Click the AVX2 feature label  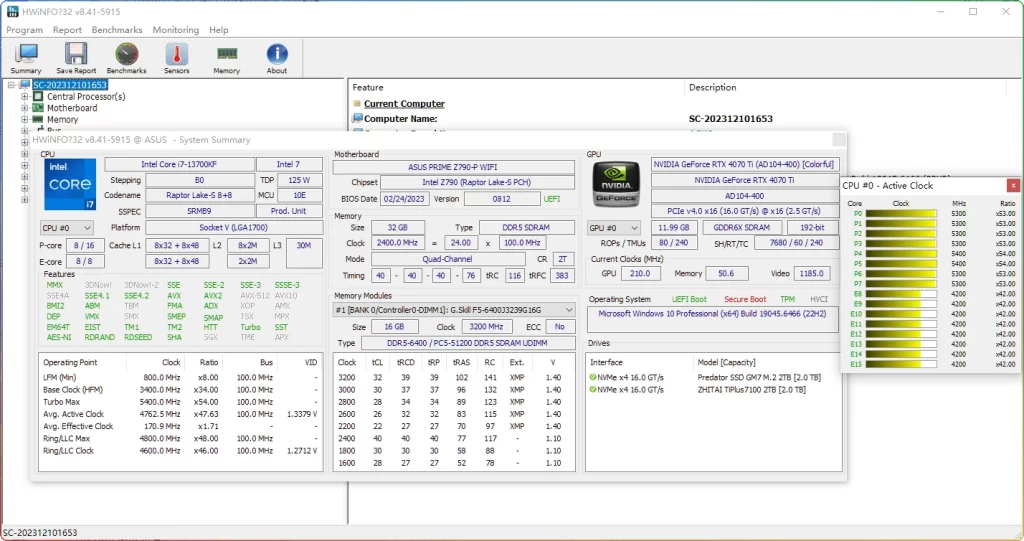212,295
